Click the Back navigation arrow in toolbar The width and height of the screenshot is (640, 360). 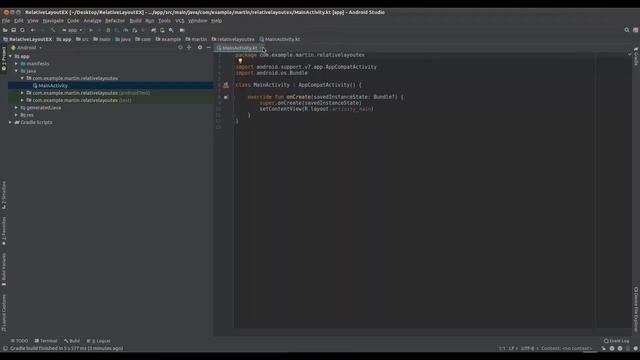33,30
